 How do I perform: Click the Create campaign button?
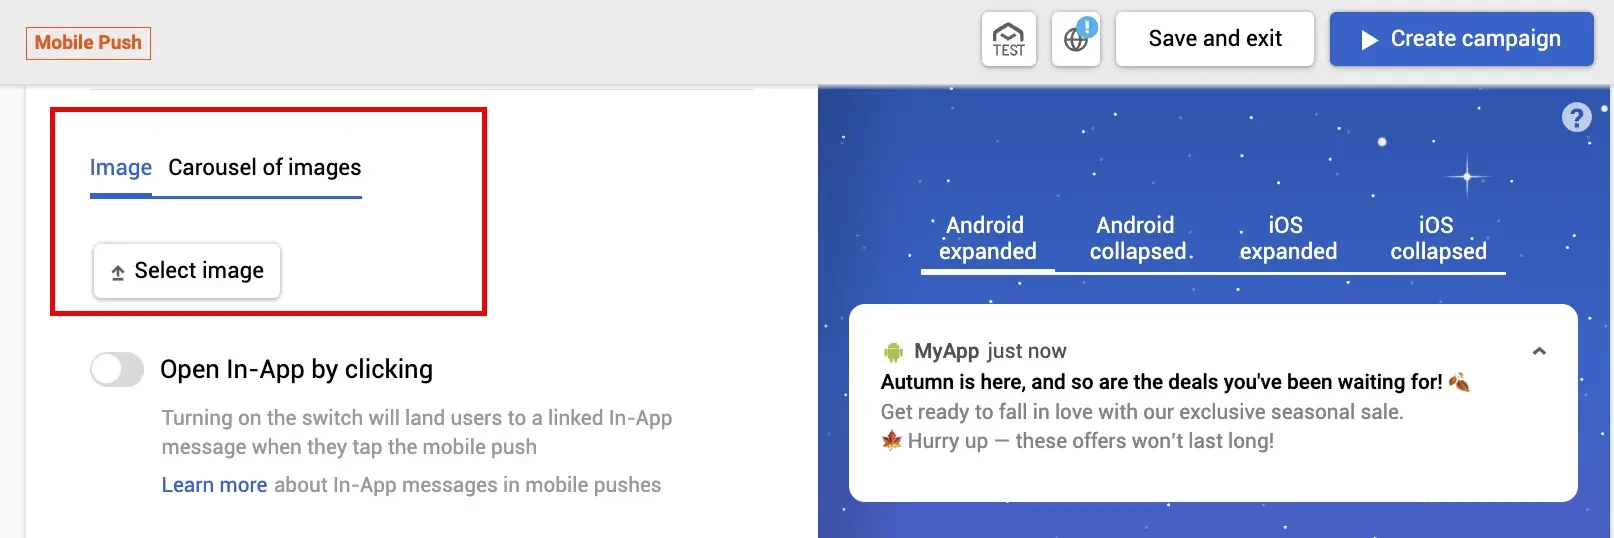point(1461,39)
